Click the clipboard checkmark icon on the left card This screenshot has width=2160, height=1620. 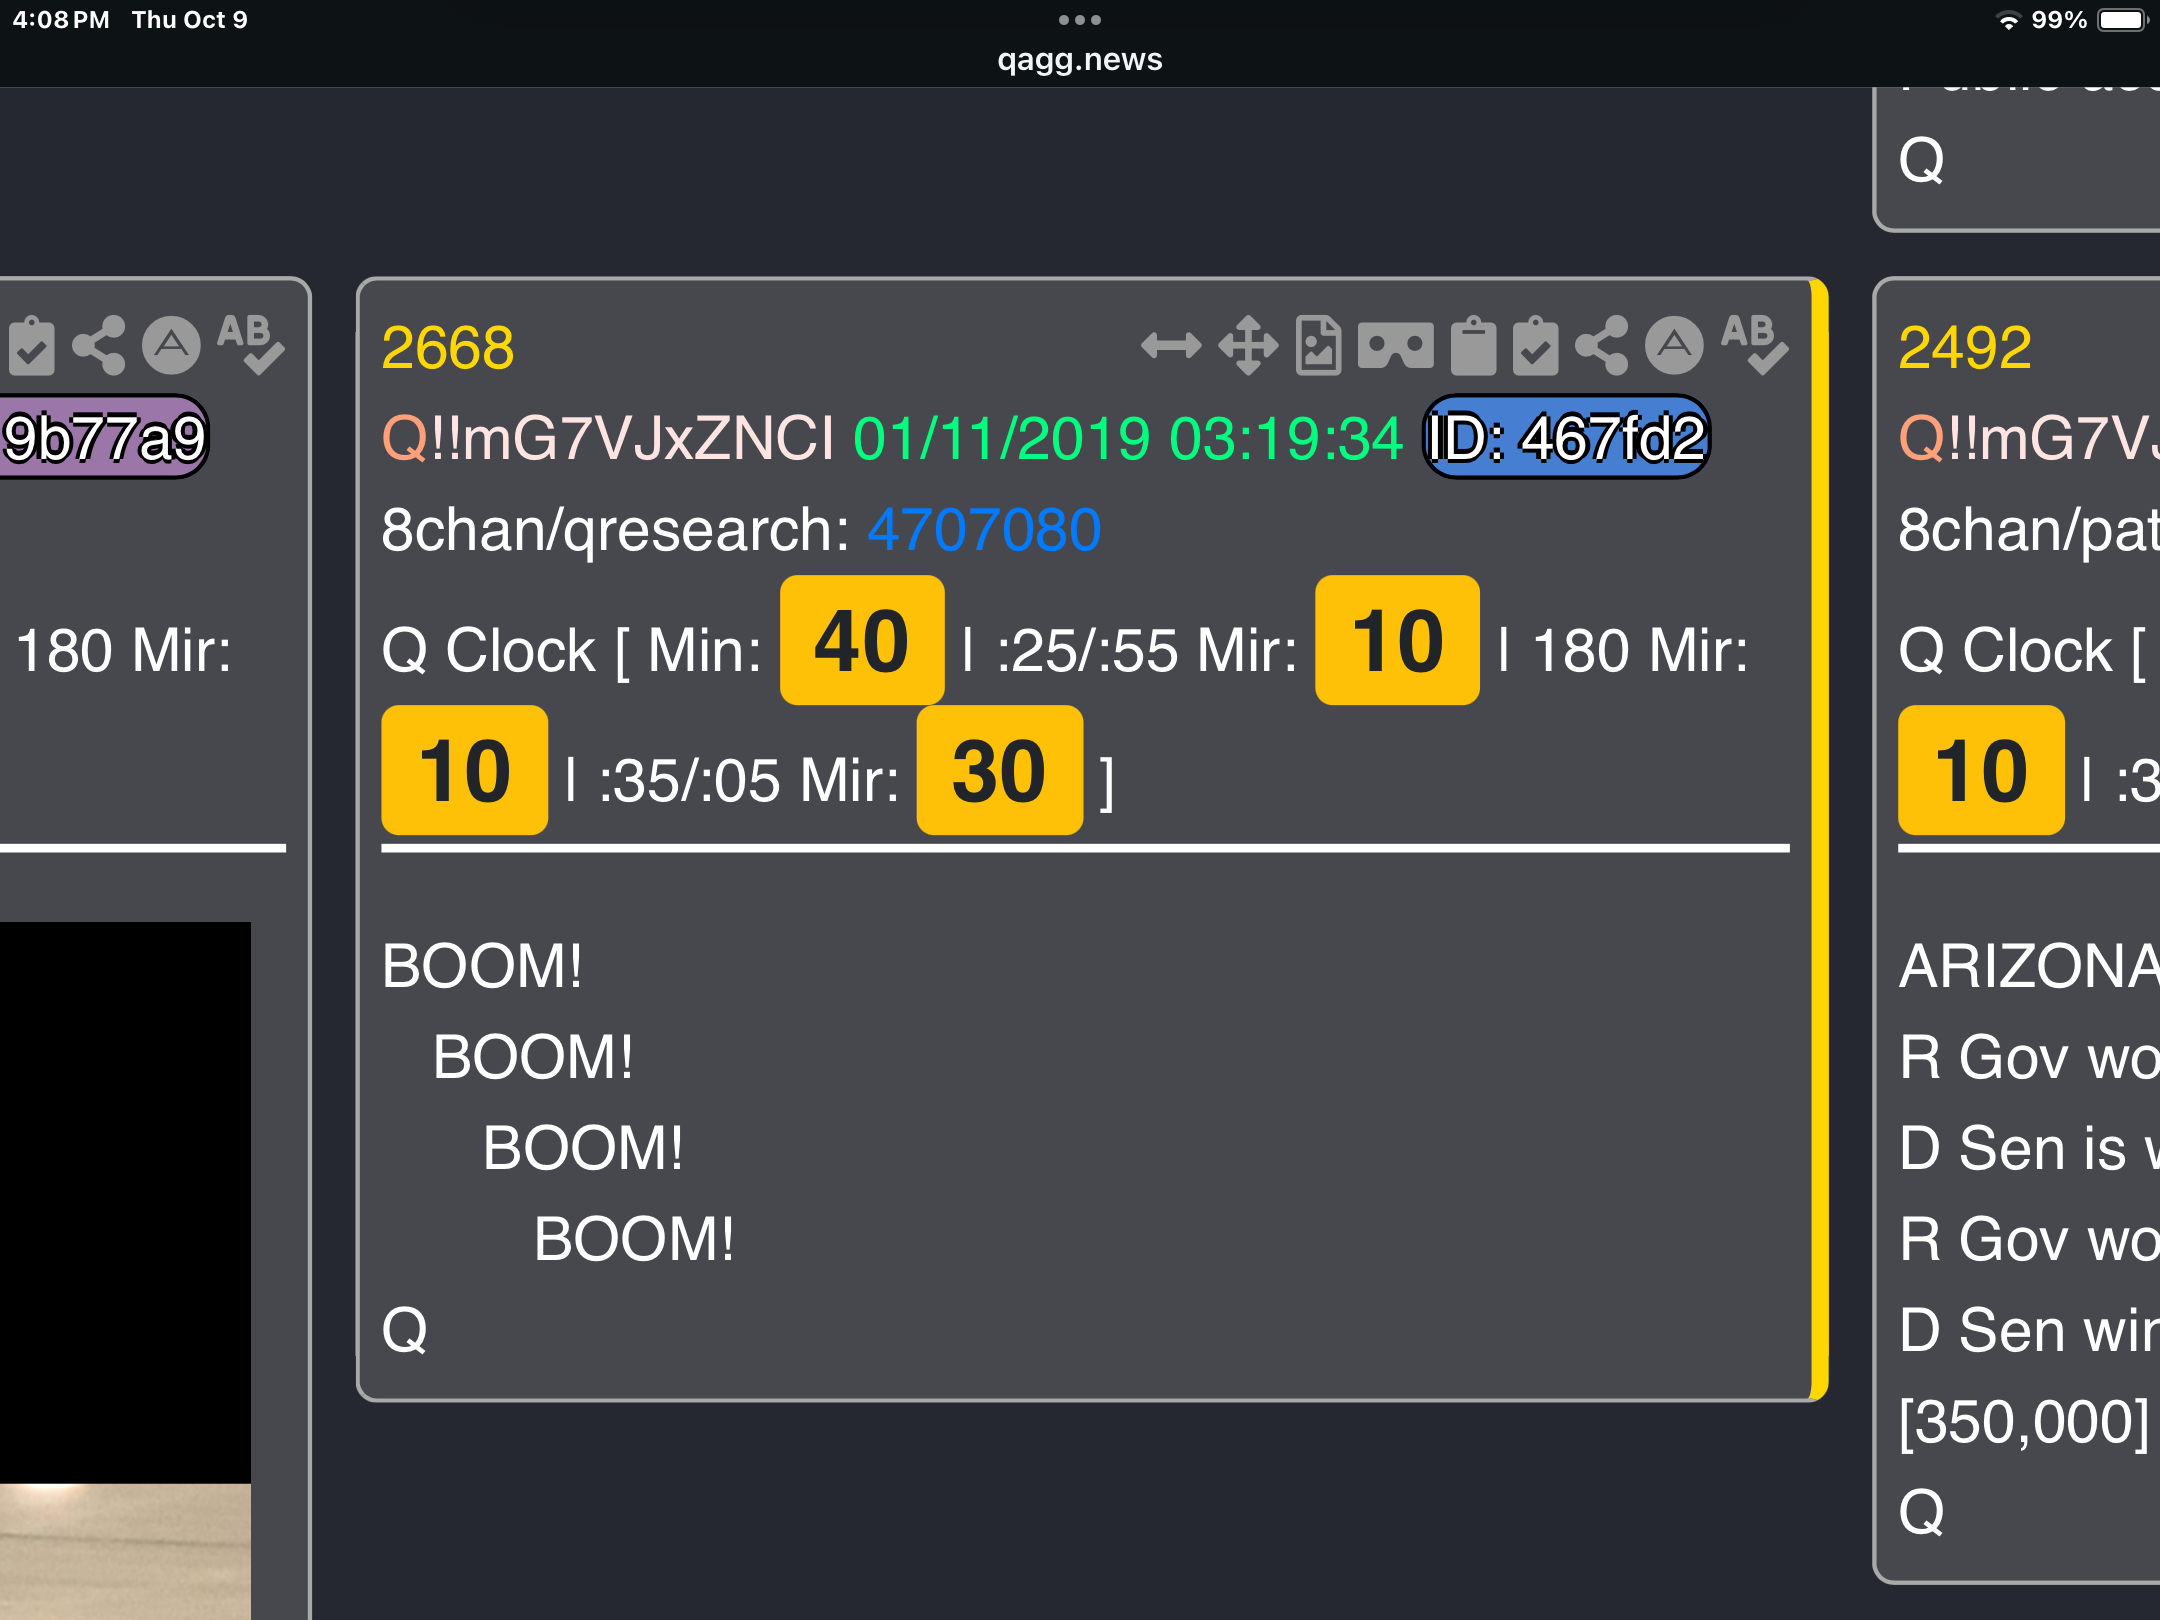pos(32,346)
